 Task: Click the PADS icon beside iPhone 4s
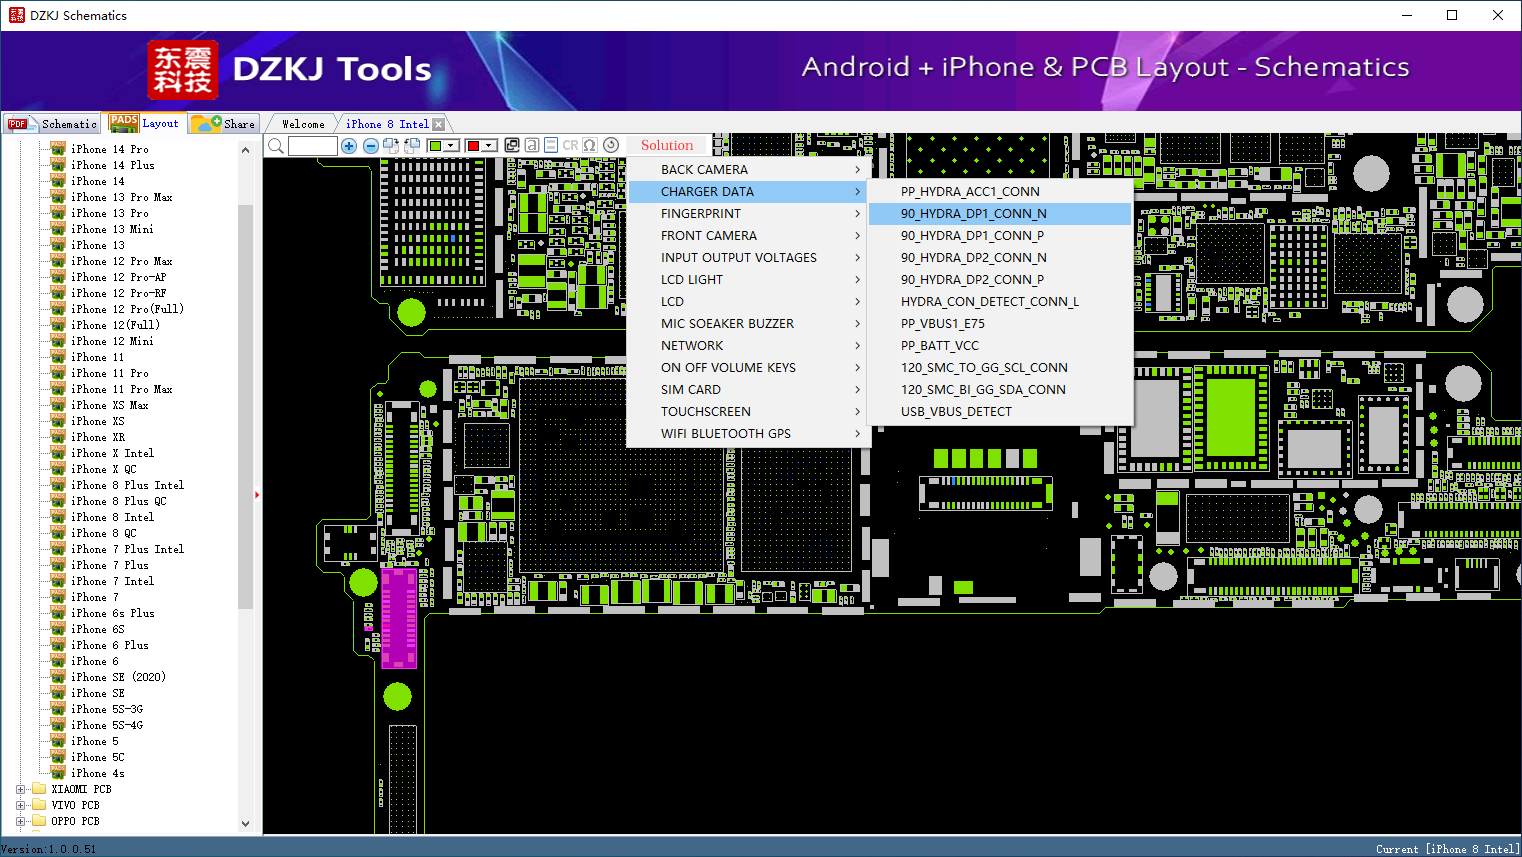pos(58,773)
